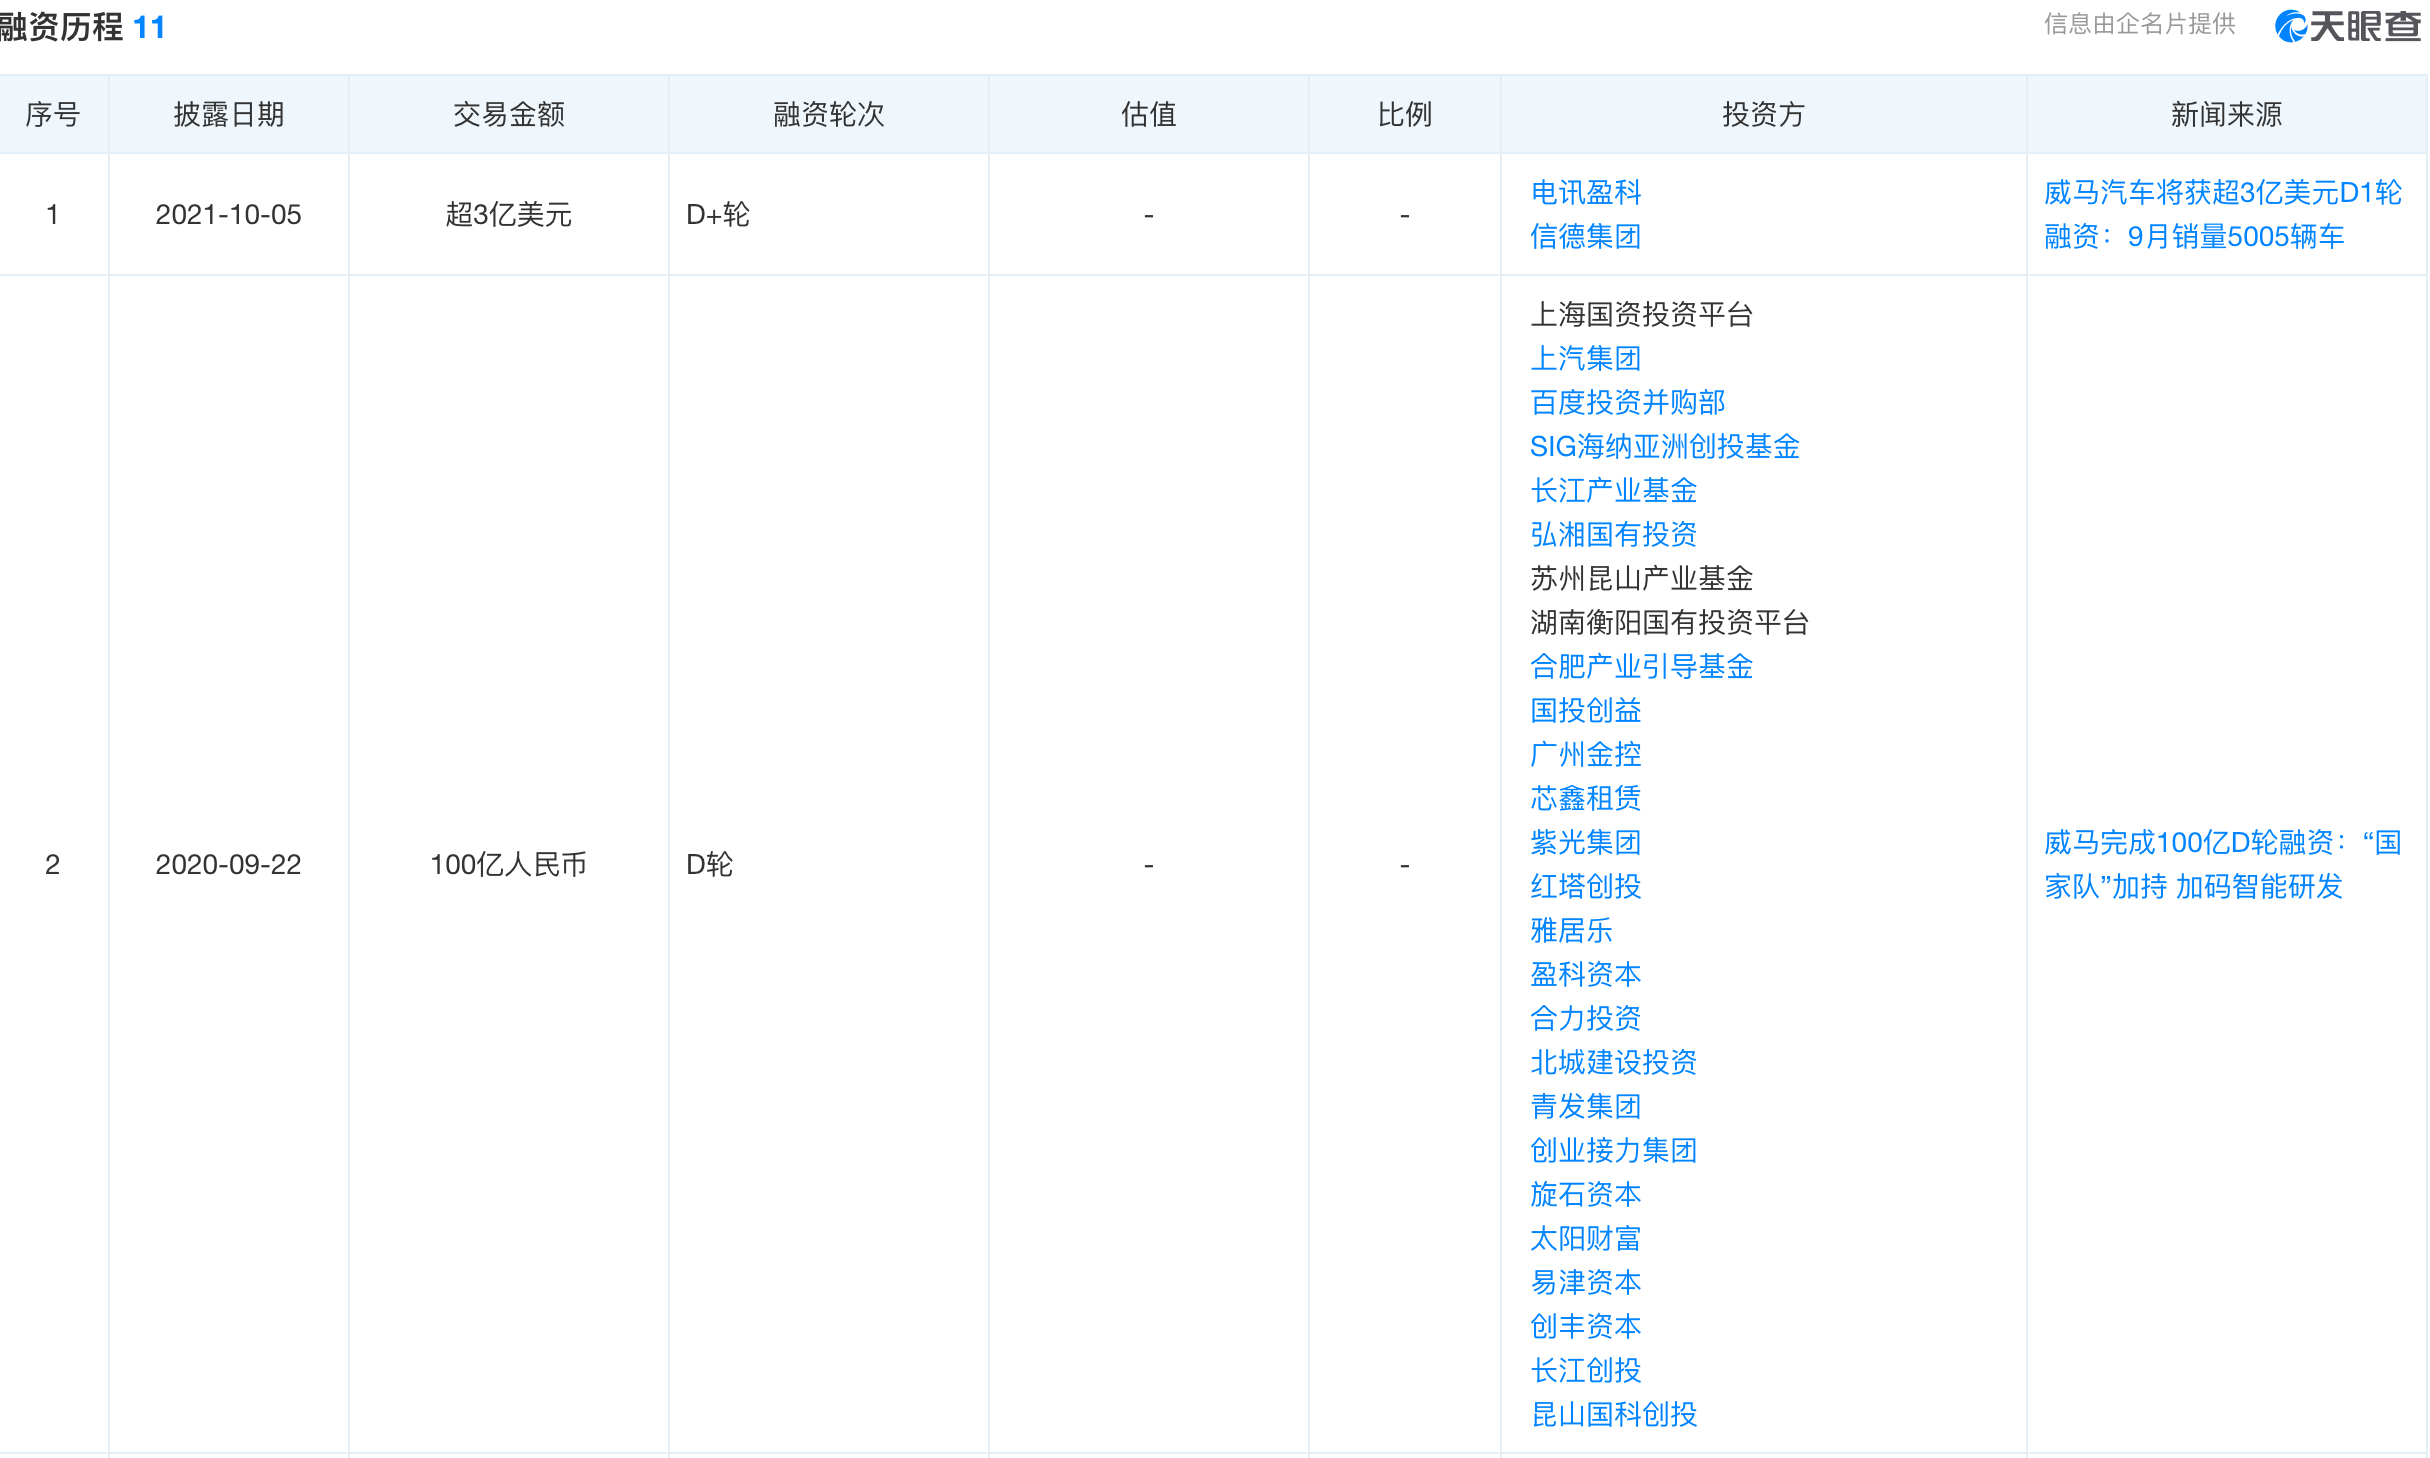2430x1458 pixels.
Task: Click the 投资方 column header
Action: tap(1762, 114)
